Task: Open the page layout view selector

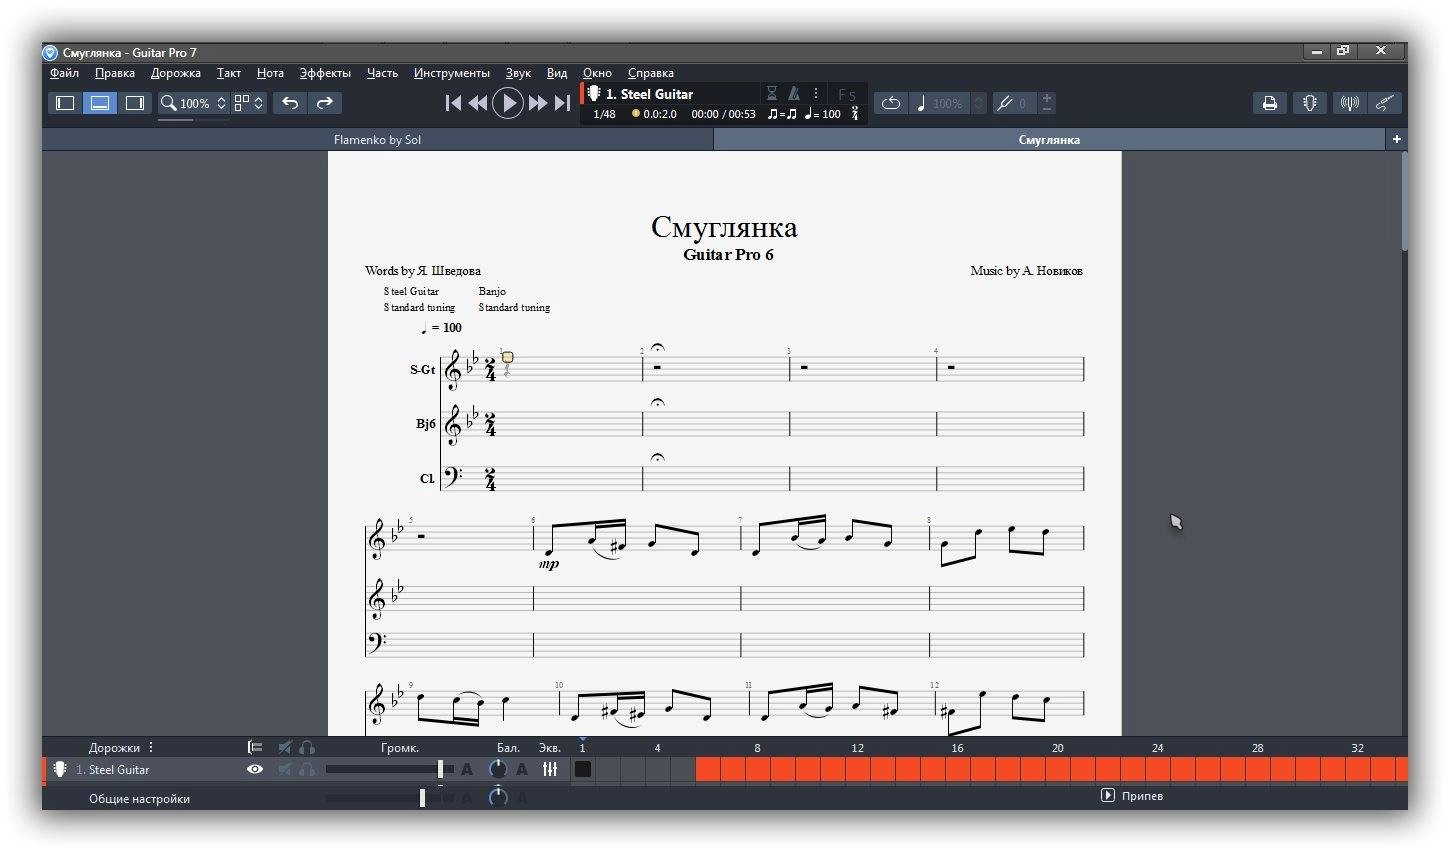Action: tap(249, 103)
